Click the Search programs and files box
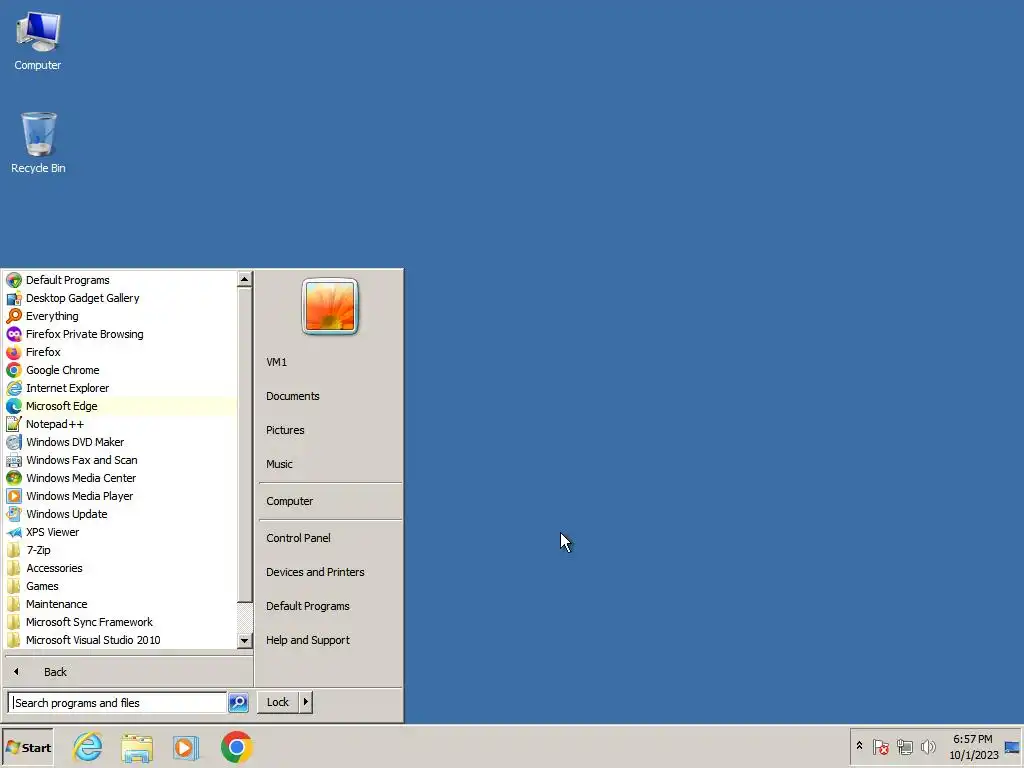 (x=118, y=703)
